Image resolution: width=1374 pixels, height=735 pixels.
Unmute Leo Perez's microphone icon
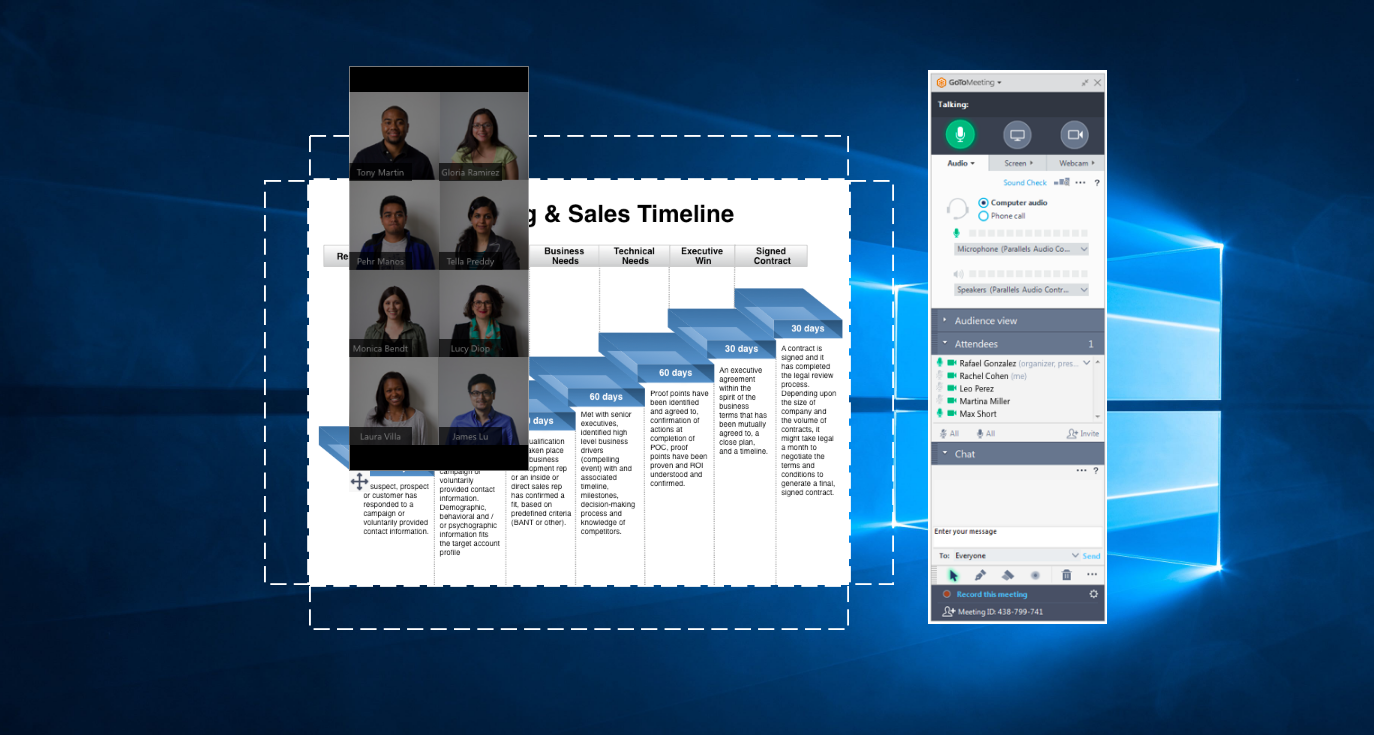click(x=940, y=388)
